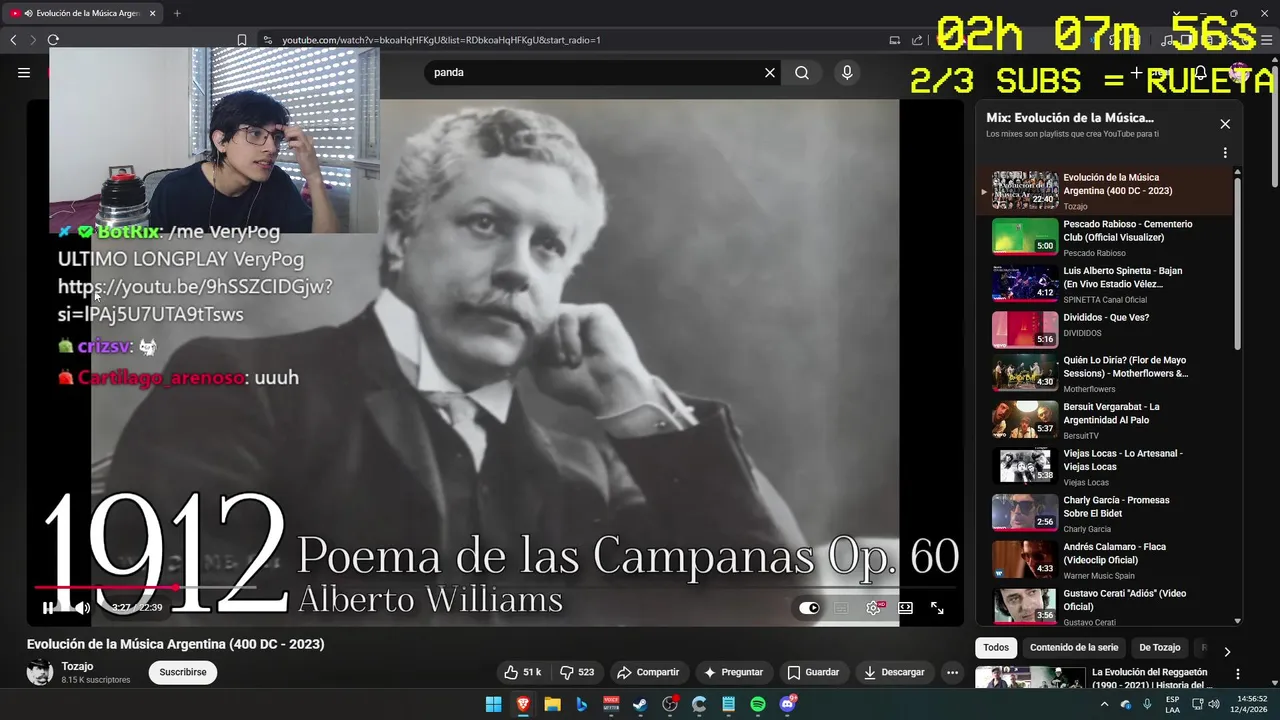This screenshot has width=1280, height=720.
Task: Open options menu for La Evolución del Reggaetón
Action: tap(1237, 675)
